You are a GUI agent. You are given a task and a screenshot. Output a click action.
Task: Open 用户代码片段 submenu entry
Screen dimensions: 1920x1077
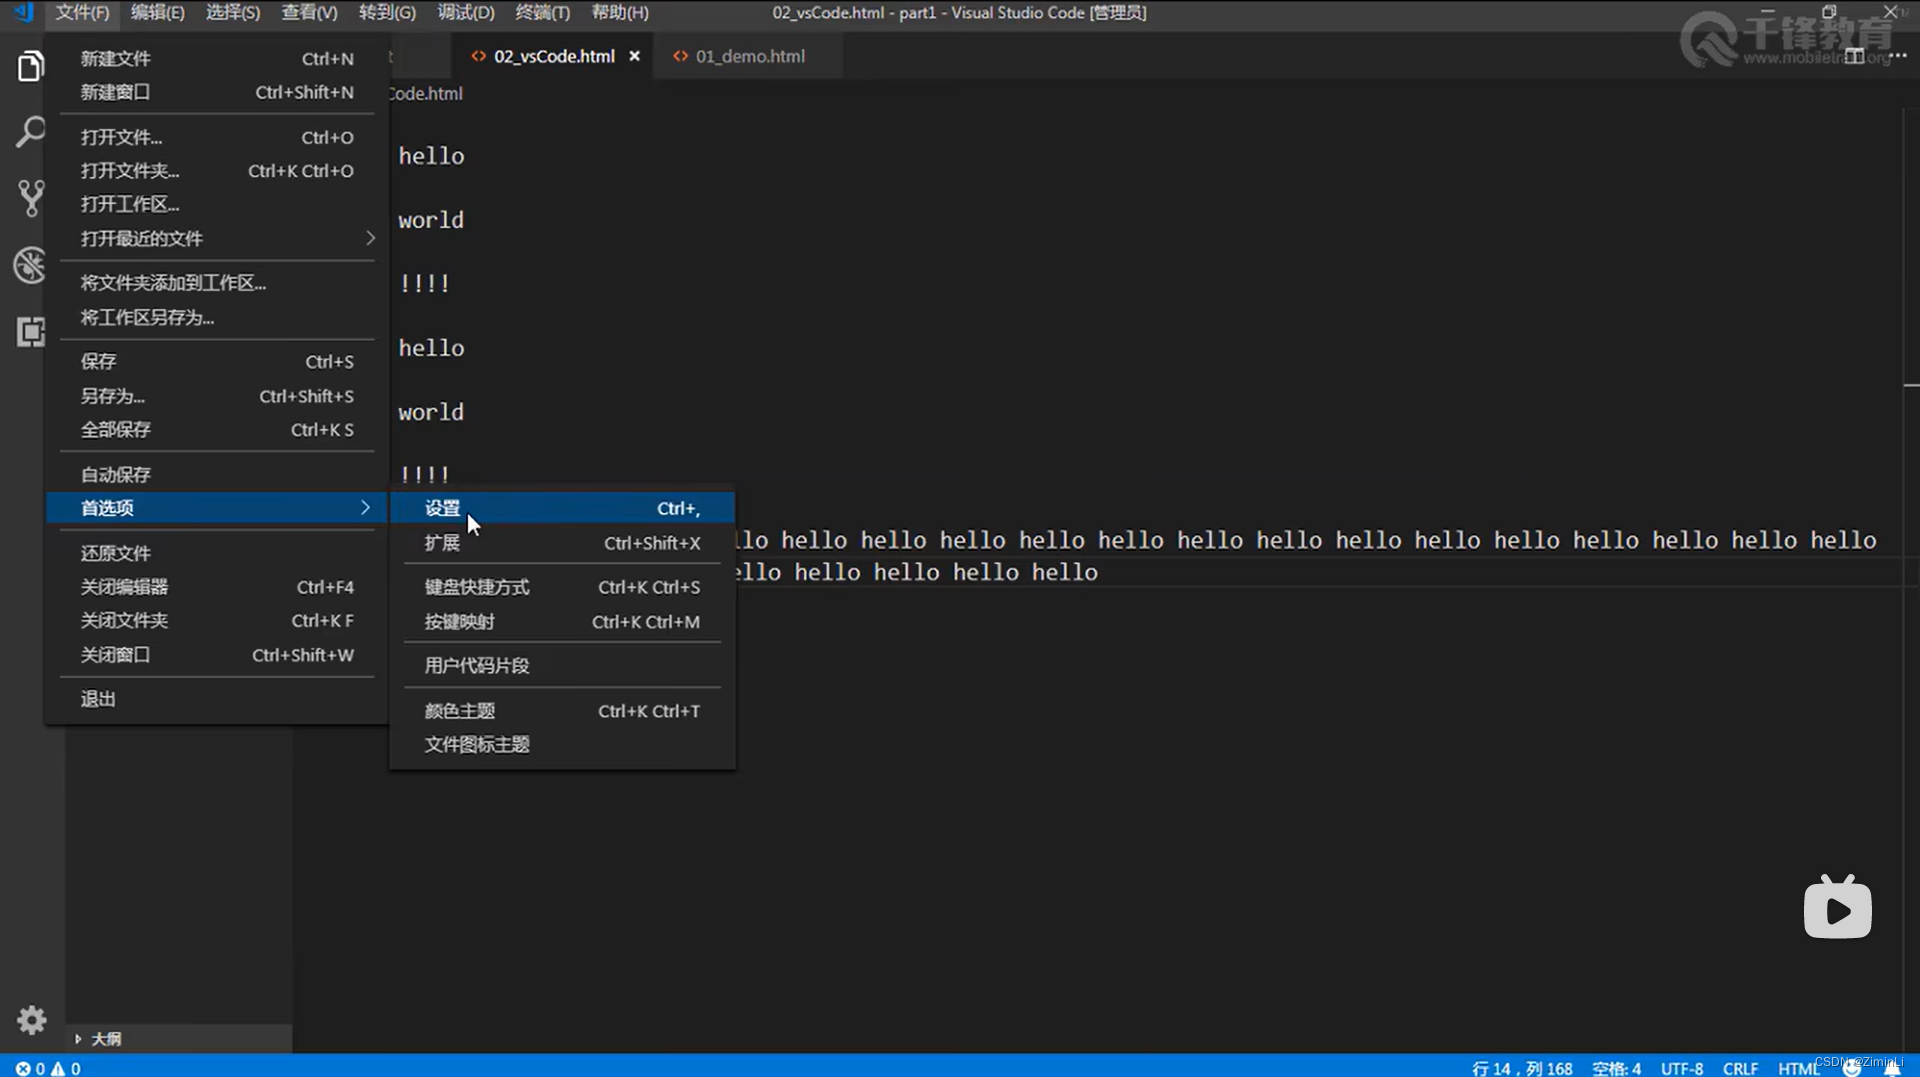tap(562, 665)
